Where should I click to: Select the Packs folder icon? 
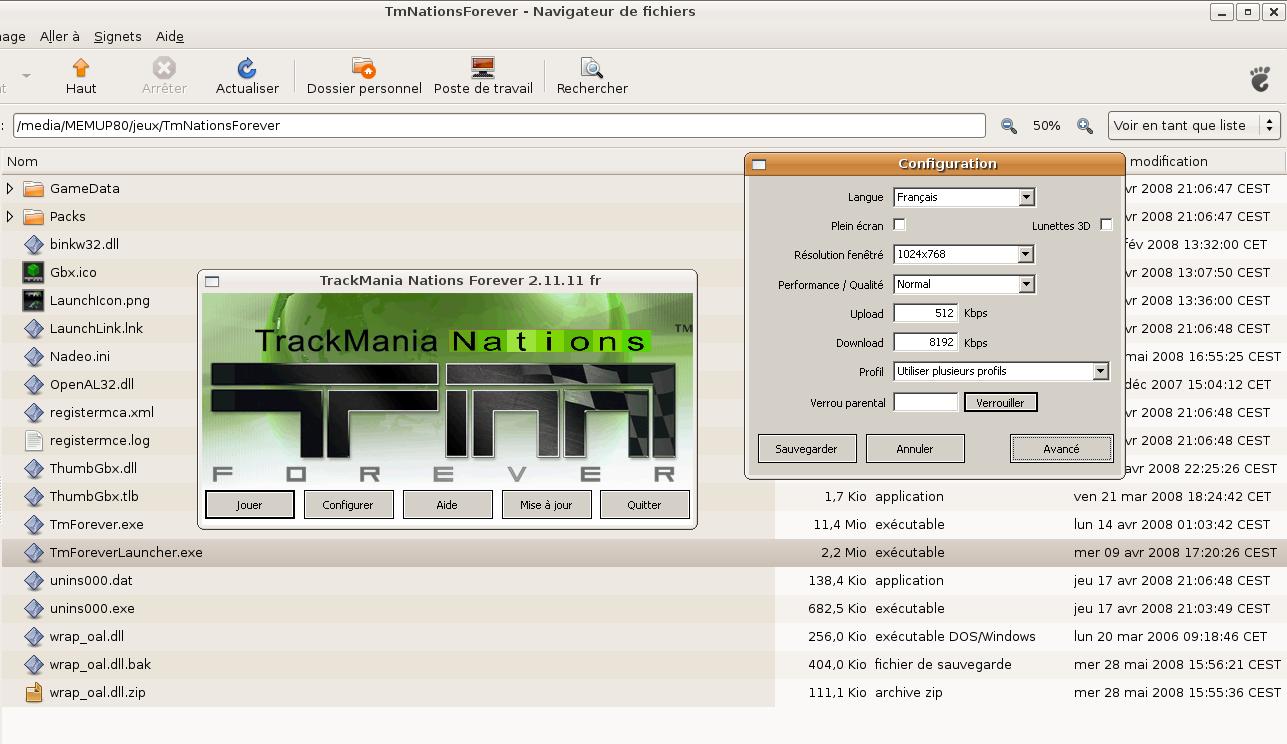point(33,216)
